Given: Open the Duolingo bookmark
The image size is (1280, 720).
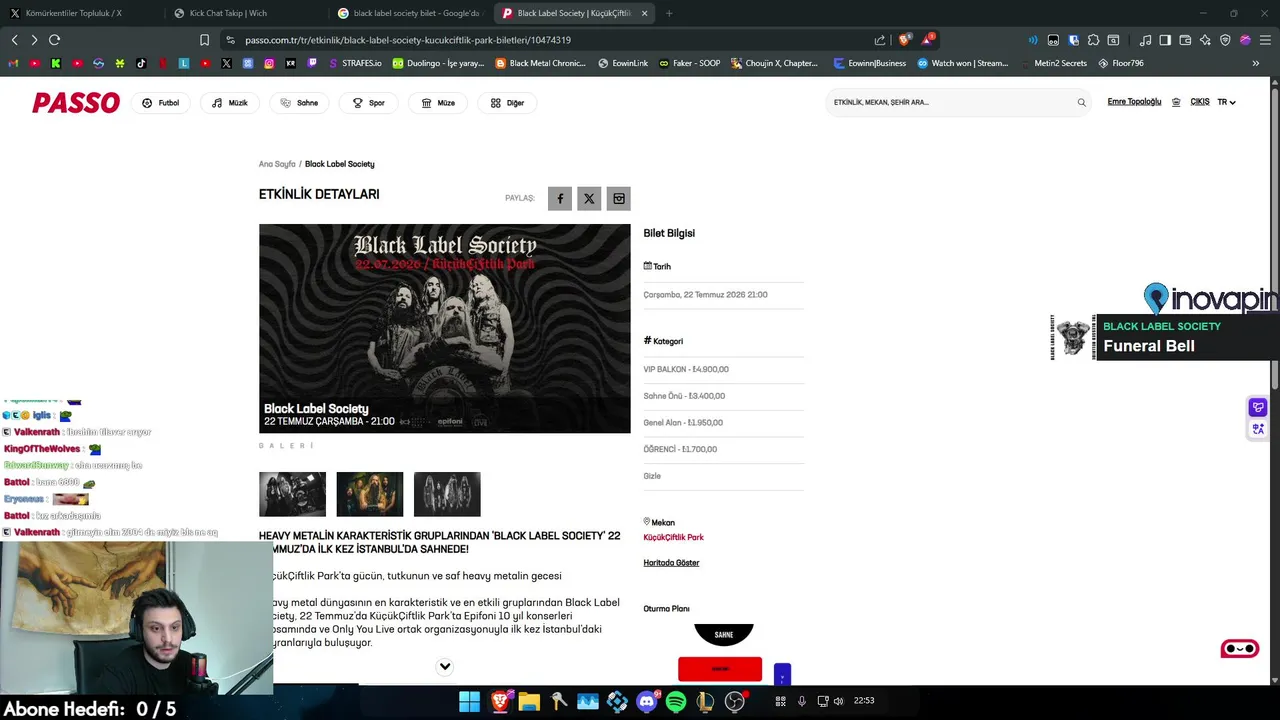Looking at the screenshot, I should coord(438,63).
